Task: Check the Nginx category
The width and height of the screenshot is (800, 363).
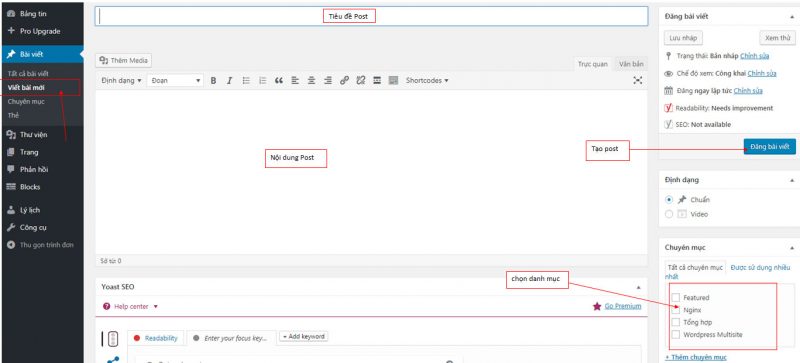Action: [676, 310]
